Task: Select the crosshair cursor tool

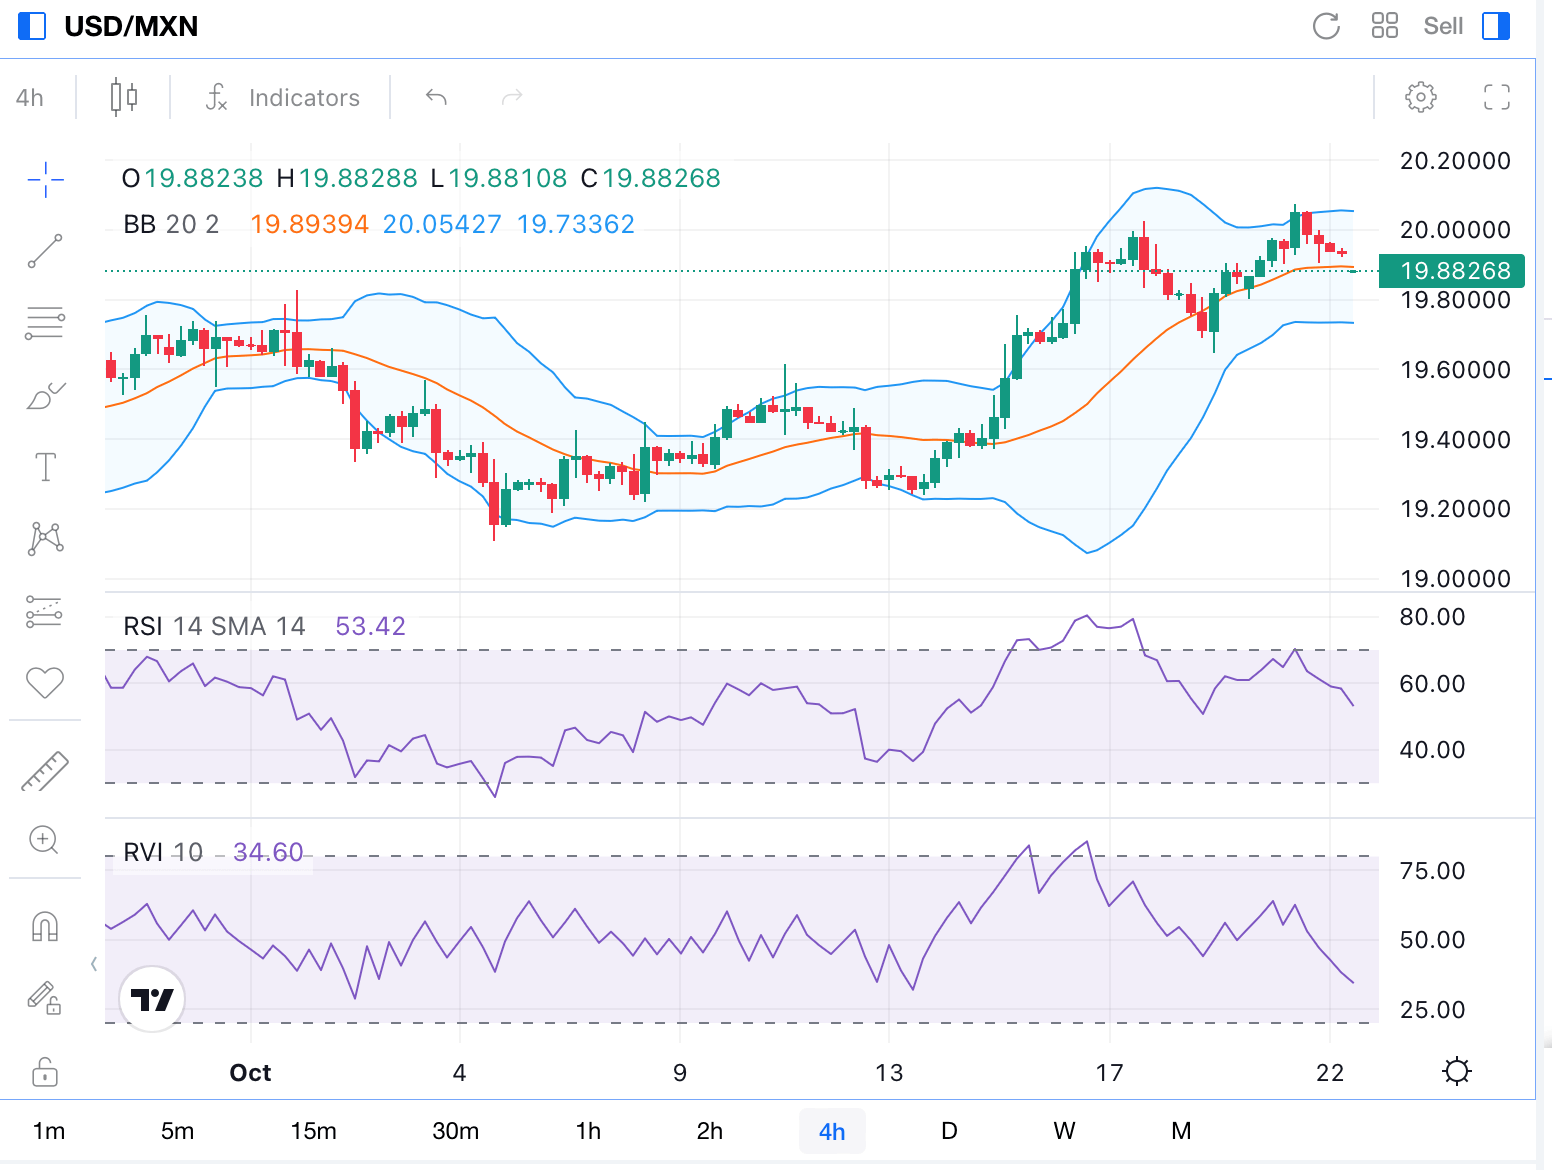Action: [45, 180]
